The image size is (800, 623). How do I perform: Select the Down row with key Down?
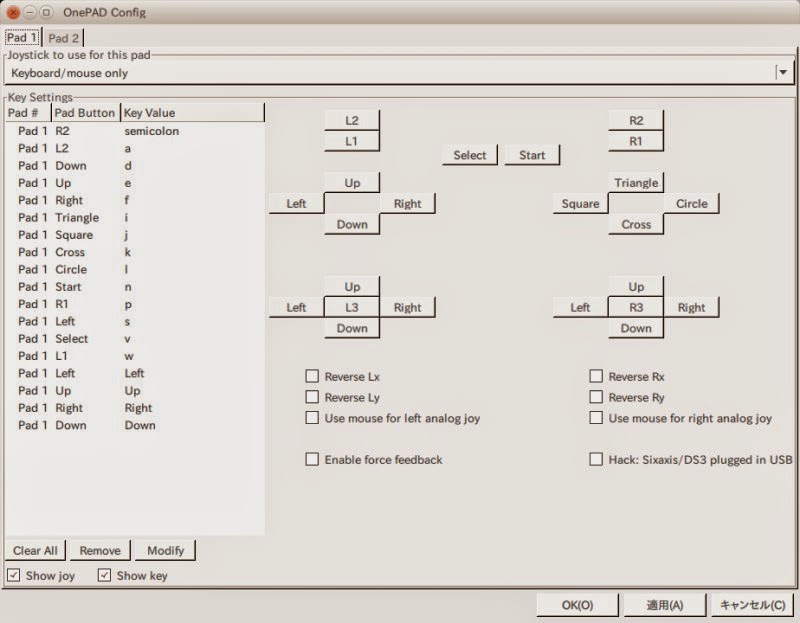pos(135,426)
